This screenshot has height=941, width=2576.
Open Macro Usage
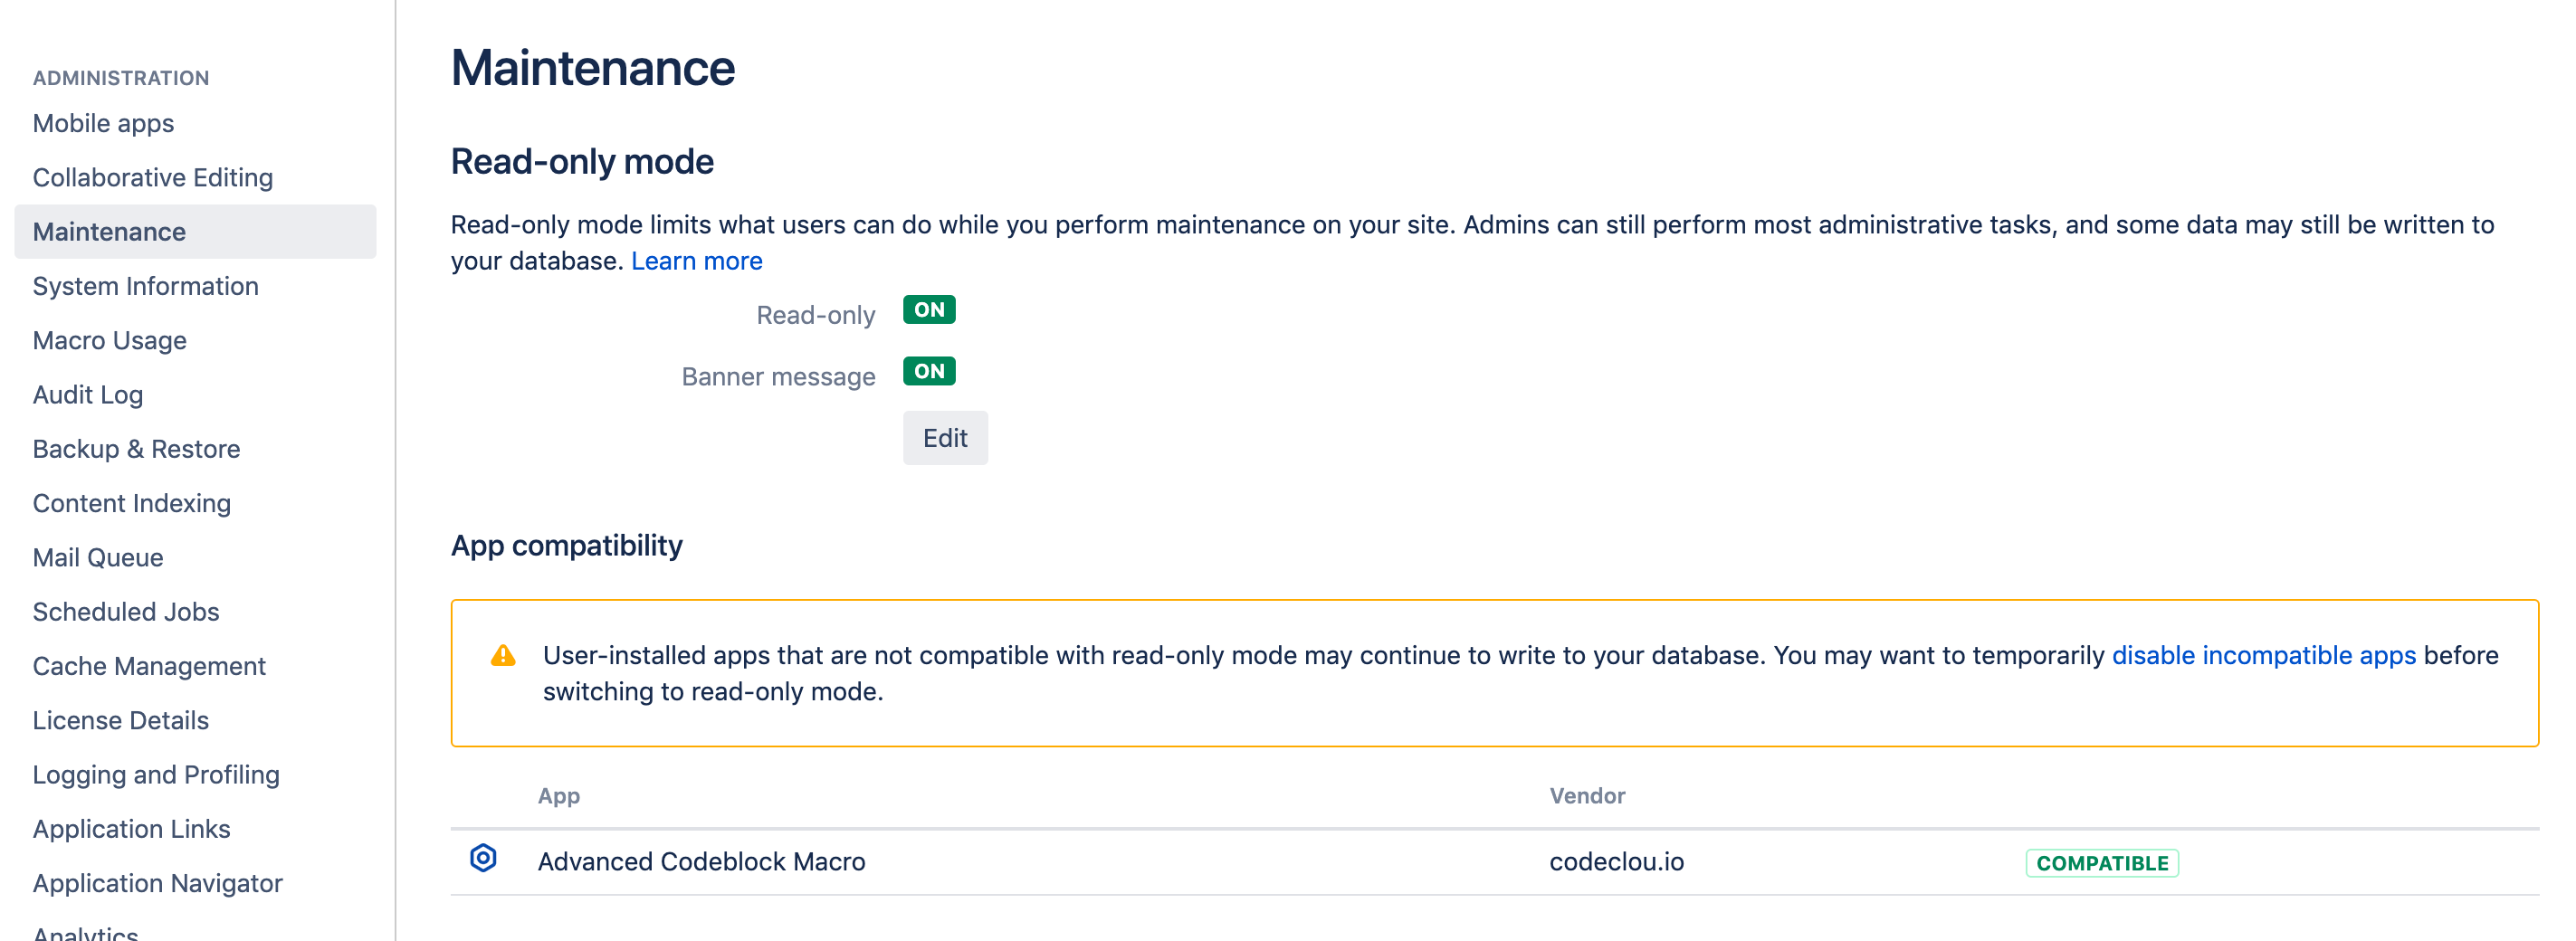coord(110,340)
